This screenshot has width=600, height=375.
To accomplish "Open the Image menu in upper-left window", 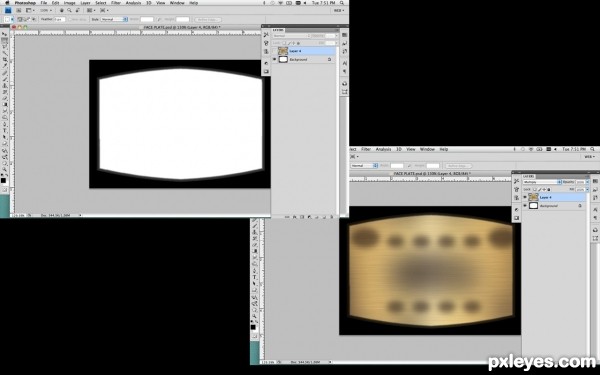I will point(69,3).
